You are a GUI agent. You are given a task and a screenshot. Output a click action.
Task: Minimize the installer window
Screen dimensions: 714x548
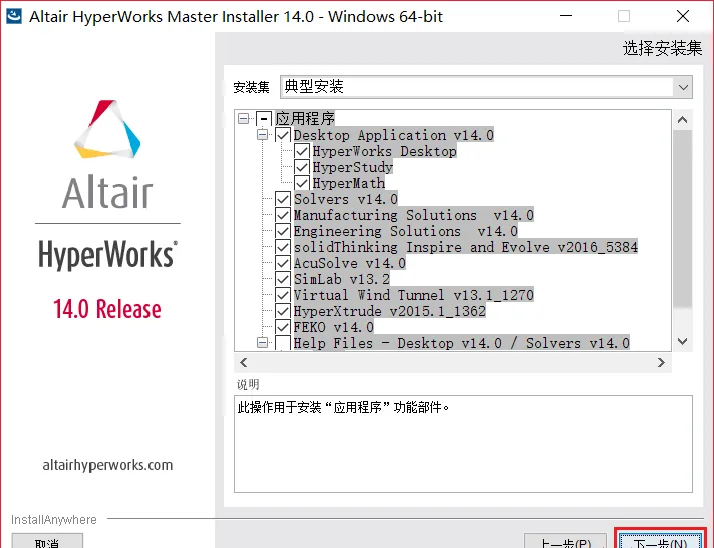click(566, 16)
